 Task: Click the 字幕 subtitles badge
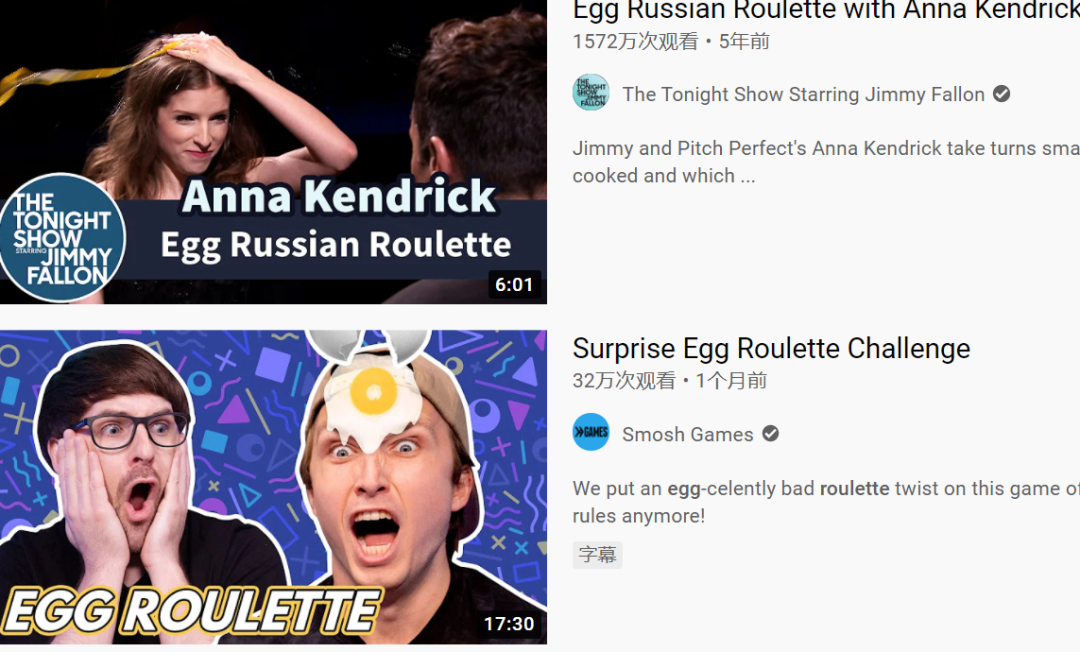(x=597, y=554)
